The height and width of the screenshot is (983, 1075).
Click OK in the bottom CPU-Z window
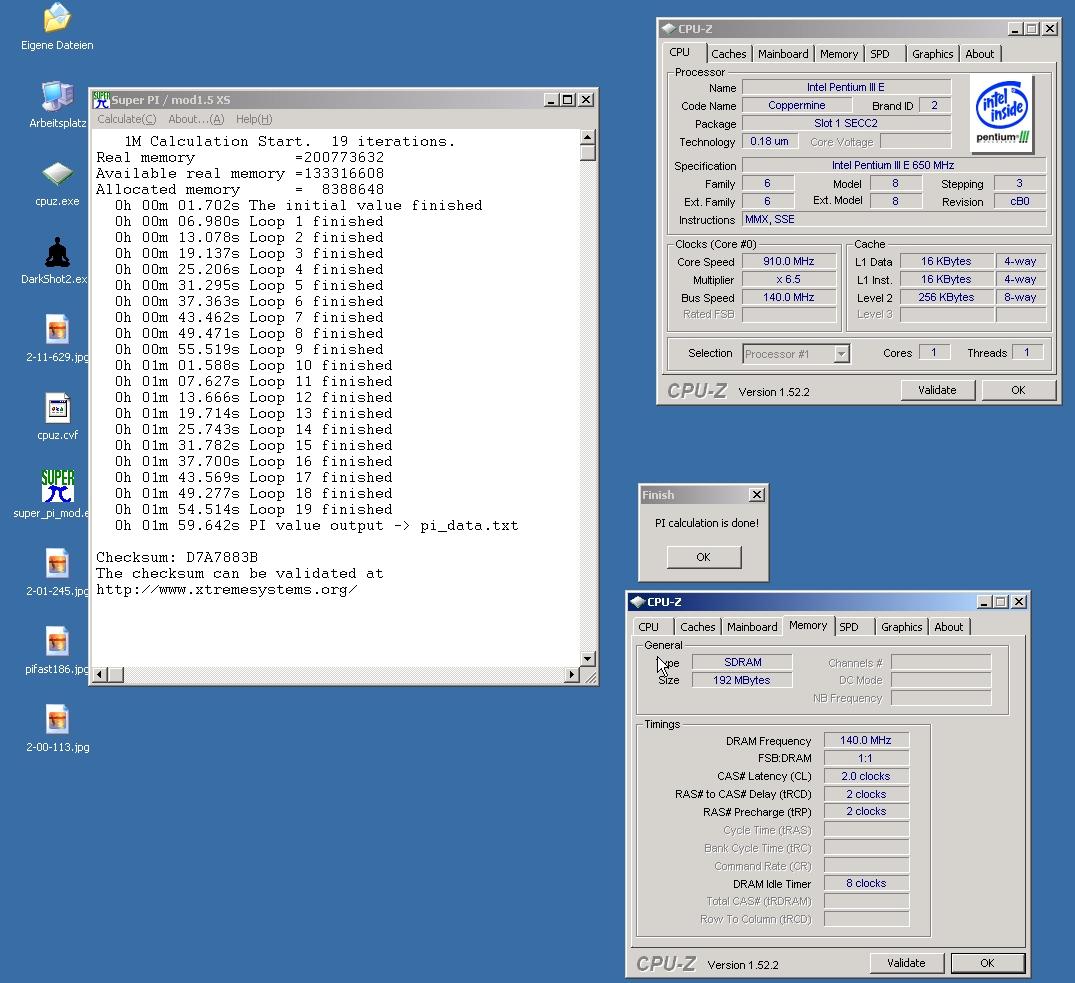[x=987, y=963]
